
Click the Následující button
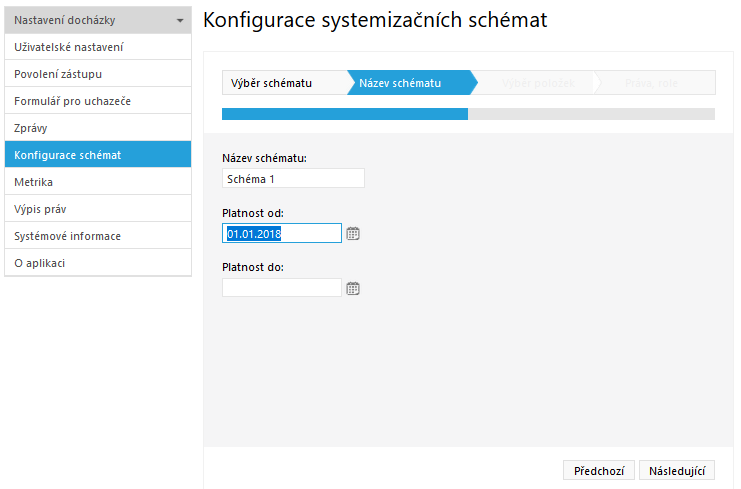[677, 471]
